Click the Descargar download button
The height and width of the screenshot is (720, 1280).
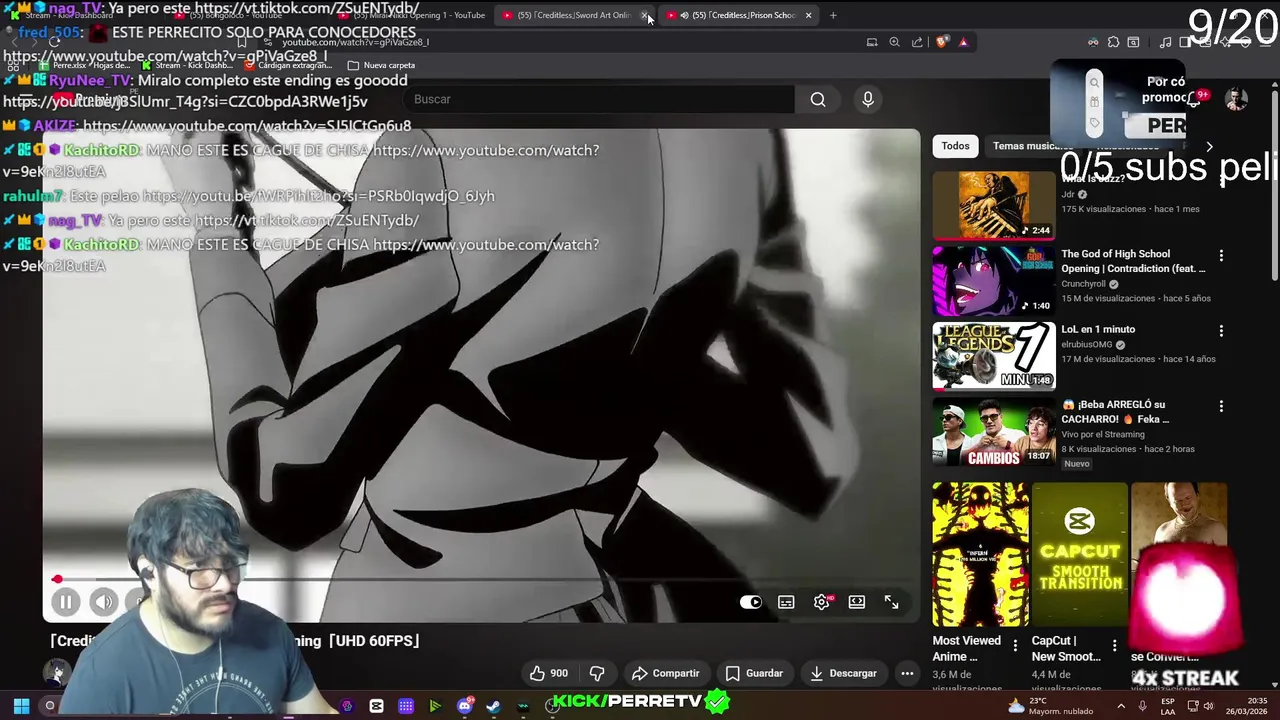click(843, 673)
